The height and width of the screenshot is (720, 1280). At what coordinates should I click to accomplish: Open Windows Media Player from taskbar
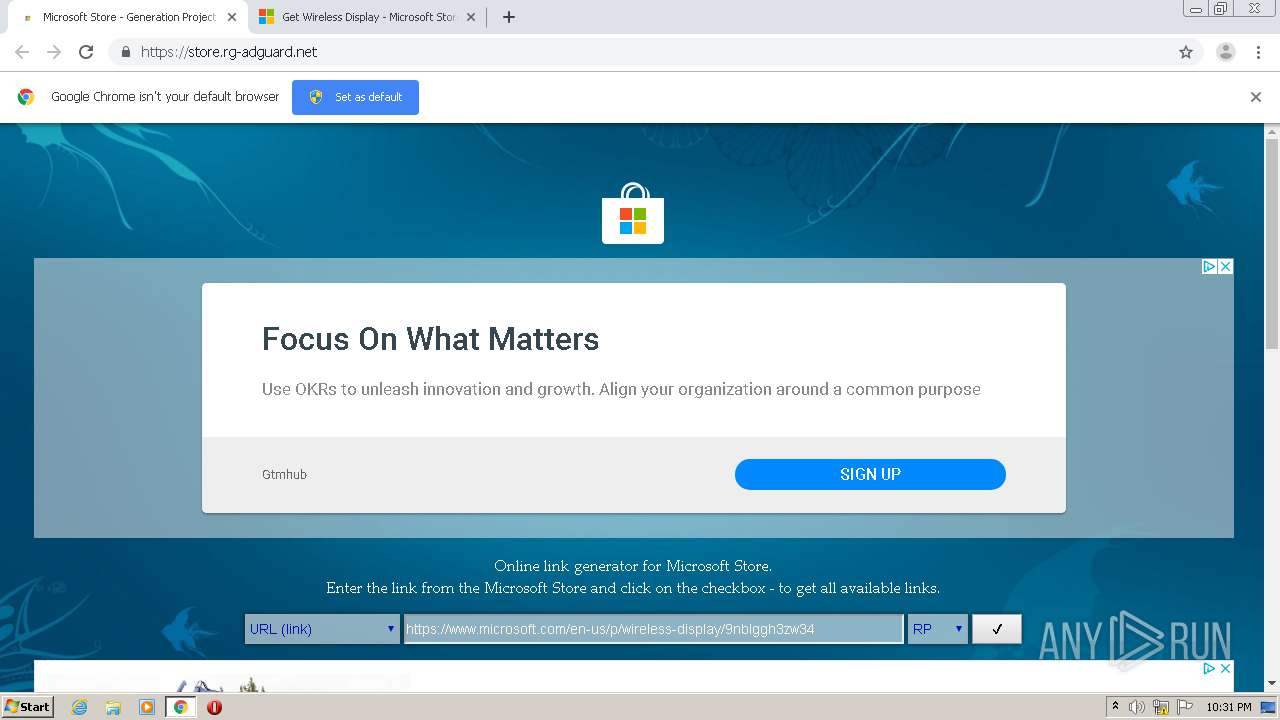[146, 707]
